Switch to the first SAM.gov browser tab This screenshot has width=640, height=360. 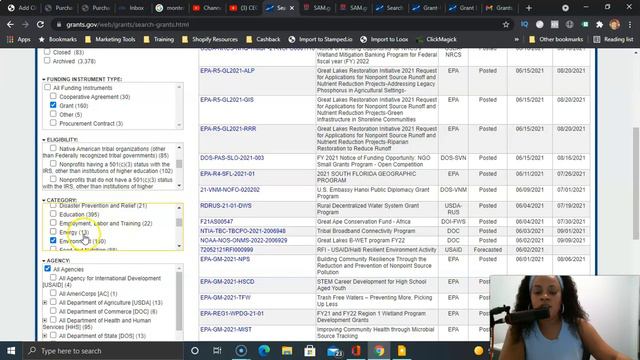pos(317,8)
